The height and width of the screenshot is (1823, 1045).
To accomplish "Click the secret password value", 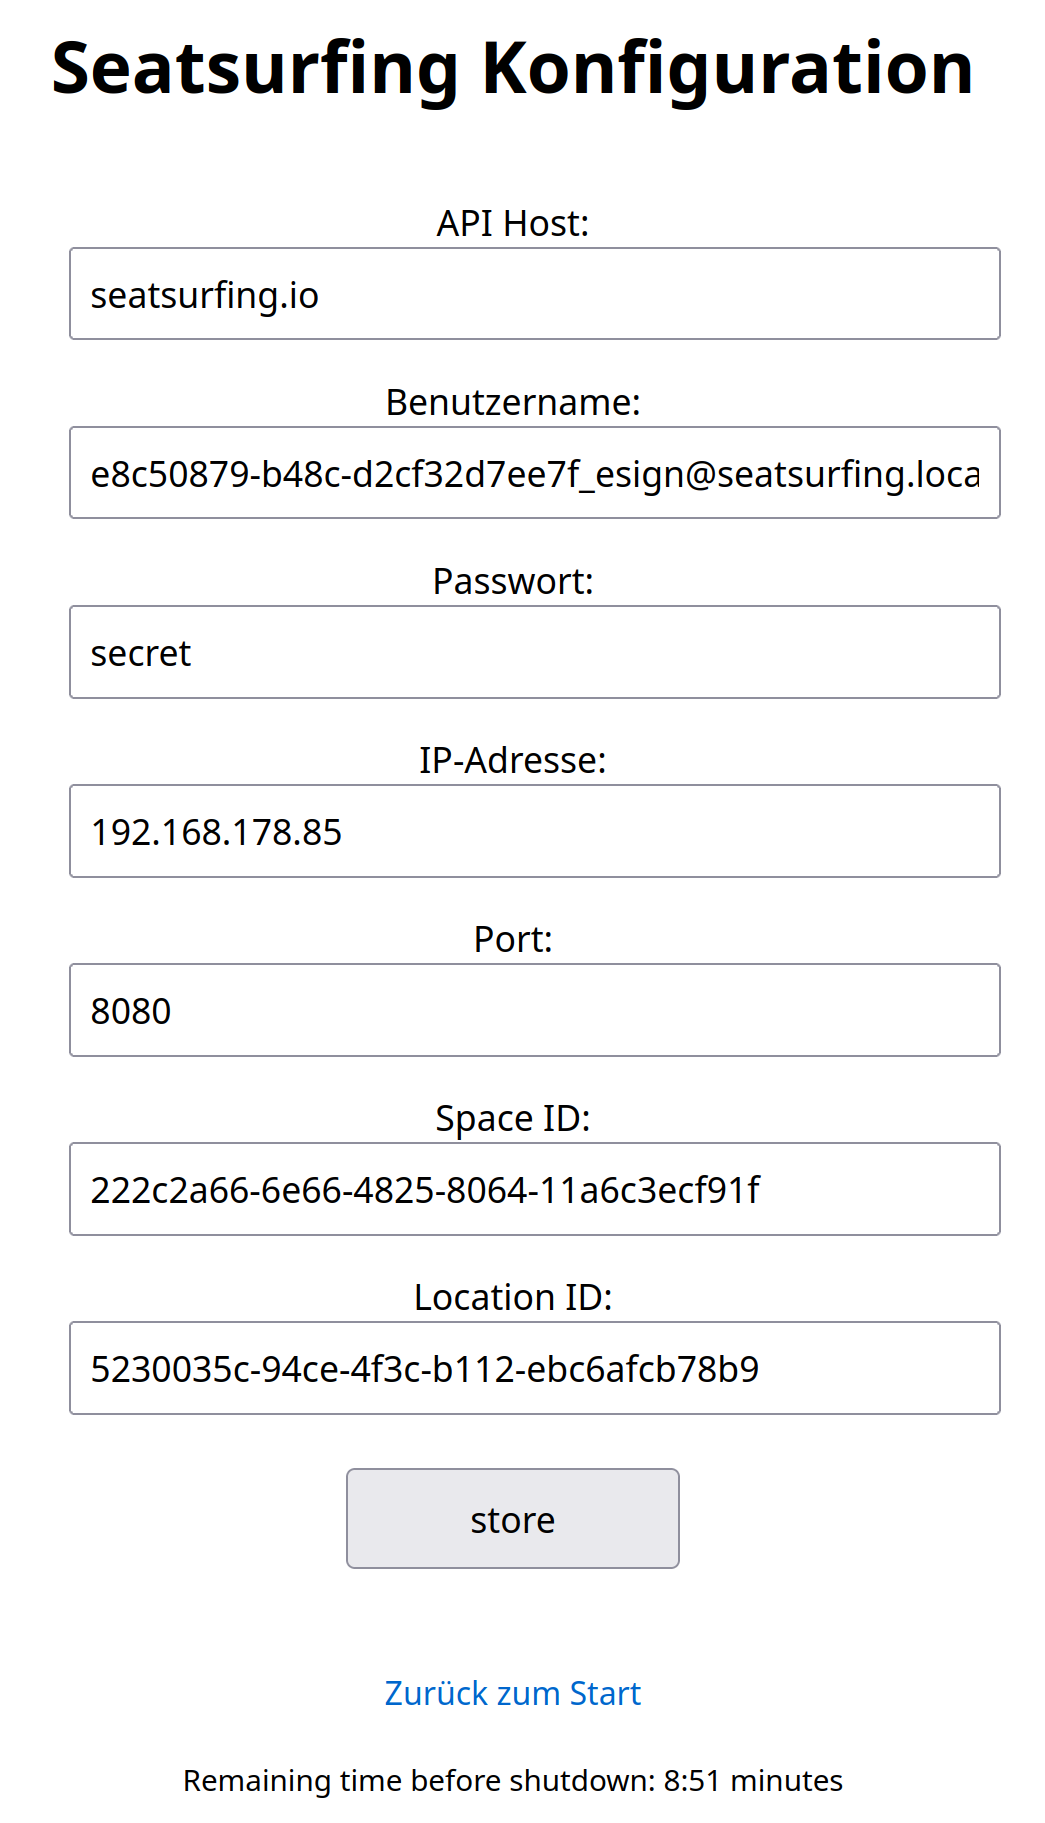I will 140,651.
